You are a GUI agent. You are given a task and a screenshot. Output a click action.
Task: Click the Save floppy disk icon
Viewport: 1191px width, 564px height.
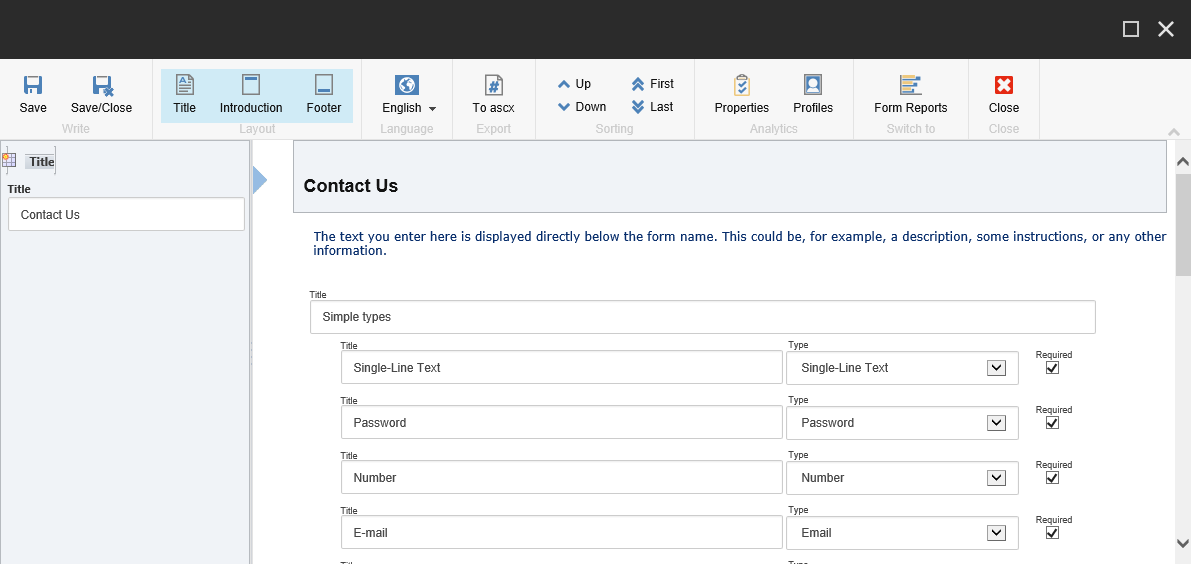[33, 86]
